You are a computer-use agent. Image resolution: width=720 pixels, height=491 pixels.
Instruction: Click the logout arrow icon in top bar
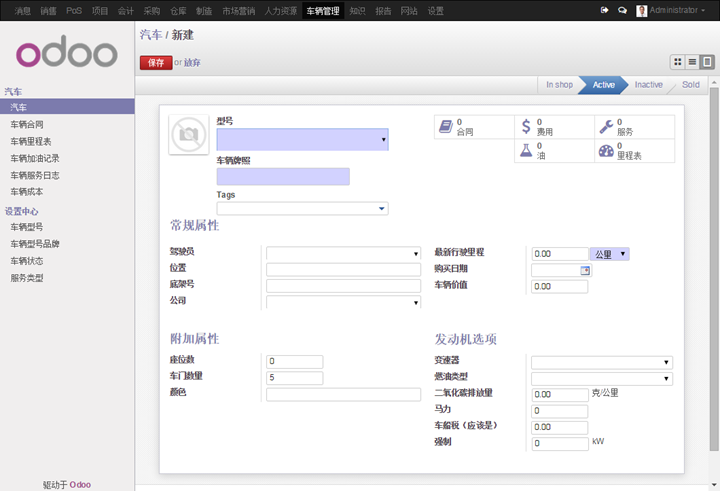(604, 10)
